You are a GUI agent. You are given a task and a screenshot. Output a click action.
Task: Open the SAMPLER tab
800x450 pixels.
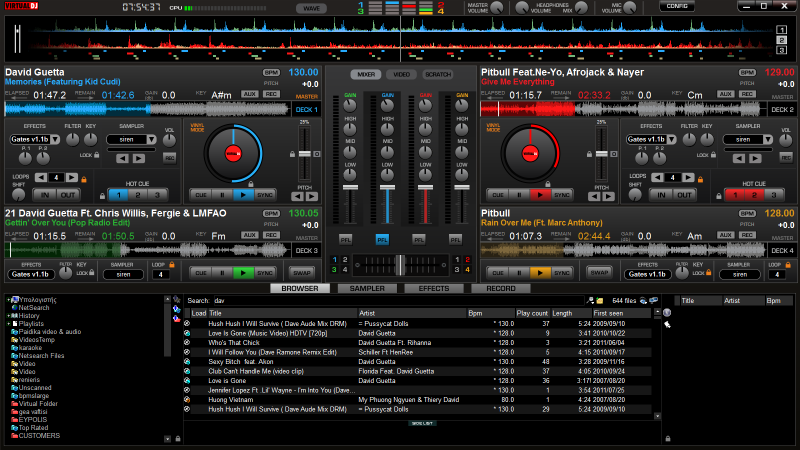tap(367, 288)
